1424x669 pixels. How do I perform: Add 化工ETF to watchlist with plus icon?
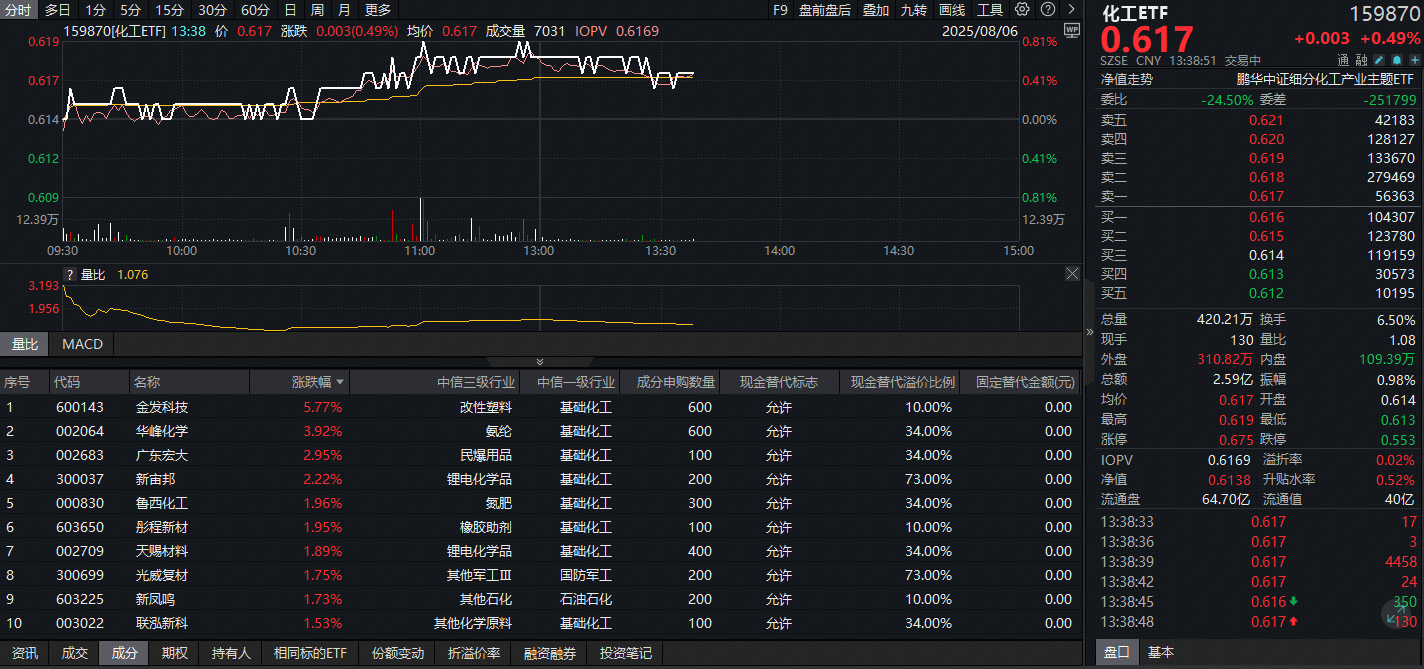click(1414, 60)
